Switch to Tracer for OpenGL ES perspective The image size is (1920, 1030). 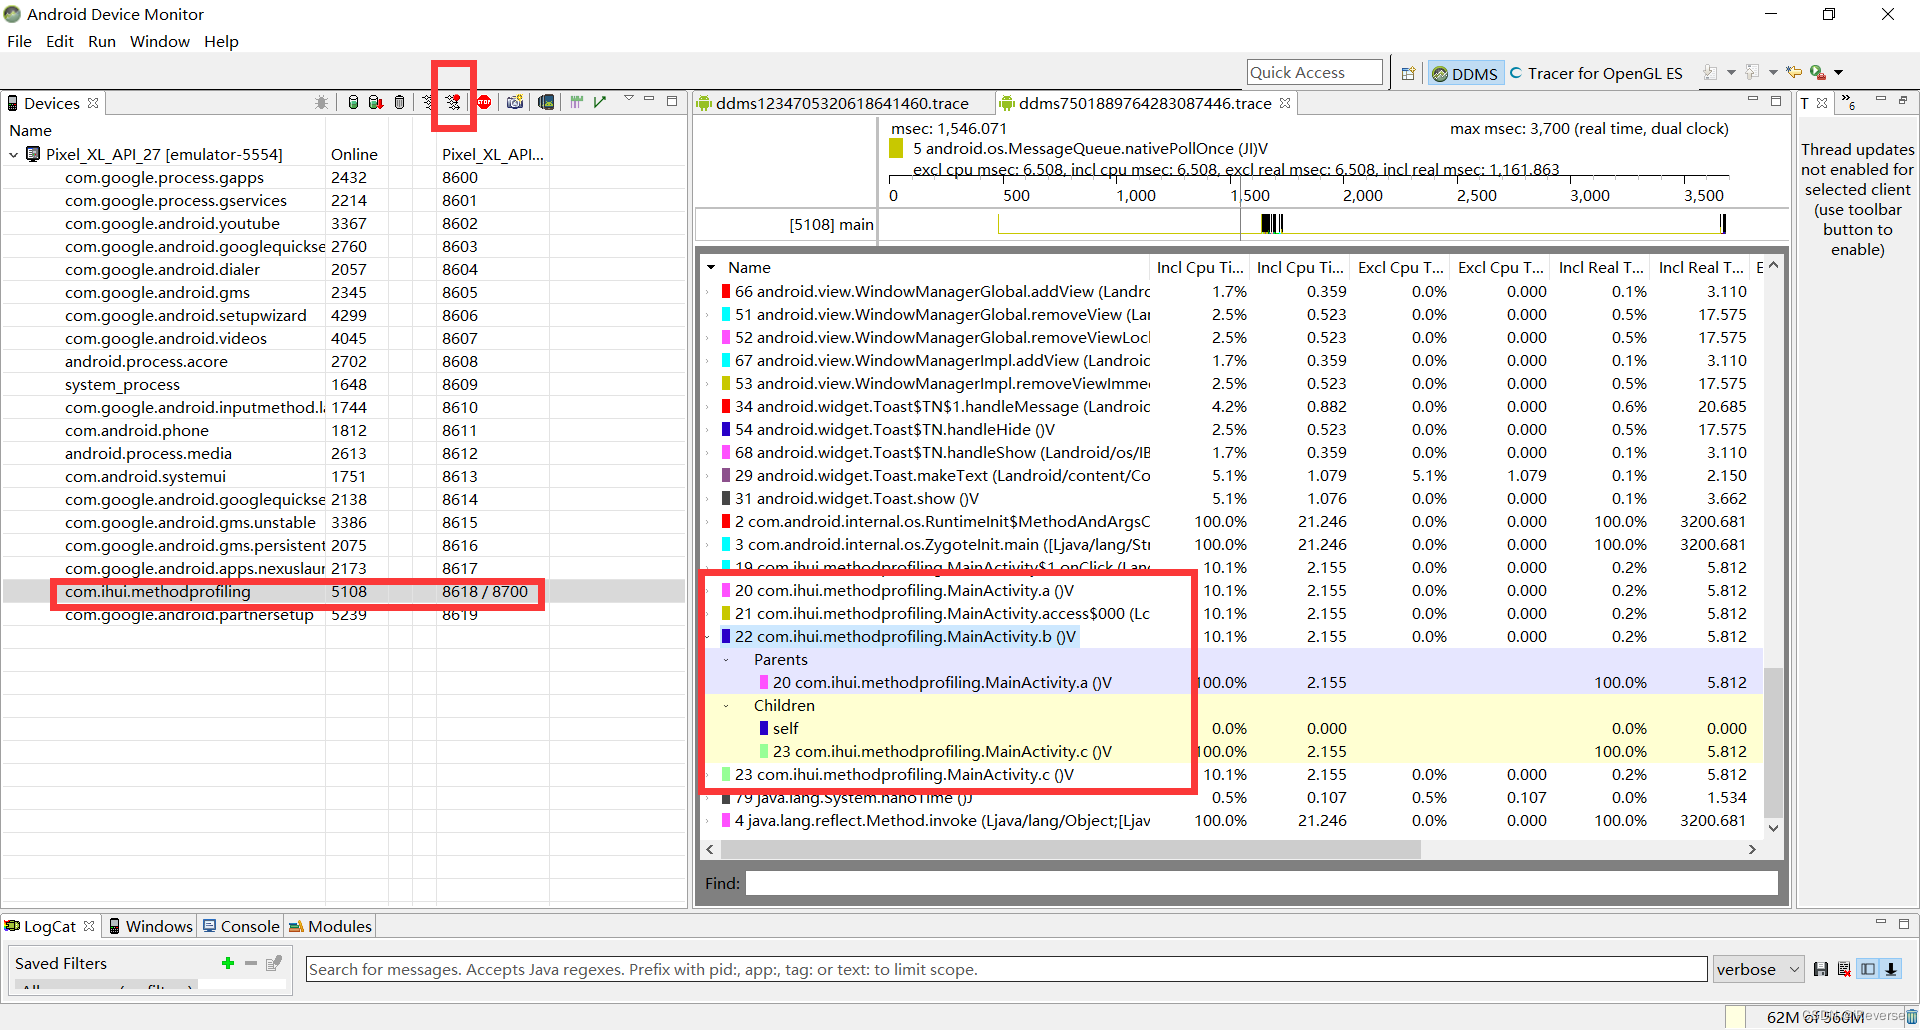coord(1596,73)
